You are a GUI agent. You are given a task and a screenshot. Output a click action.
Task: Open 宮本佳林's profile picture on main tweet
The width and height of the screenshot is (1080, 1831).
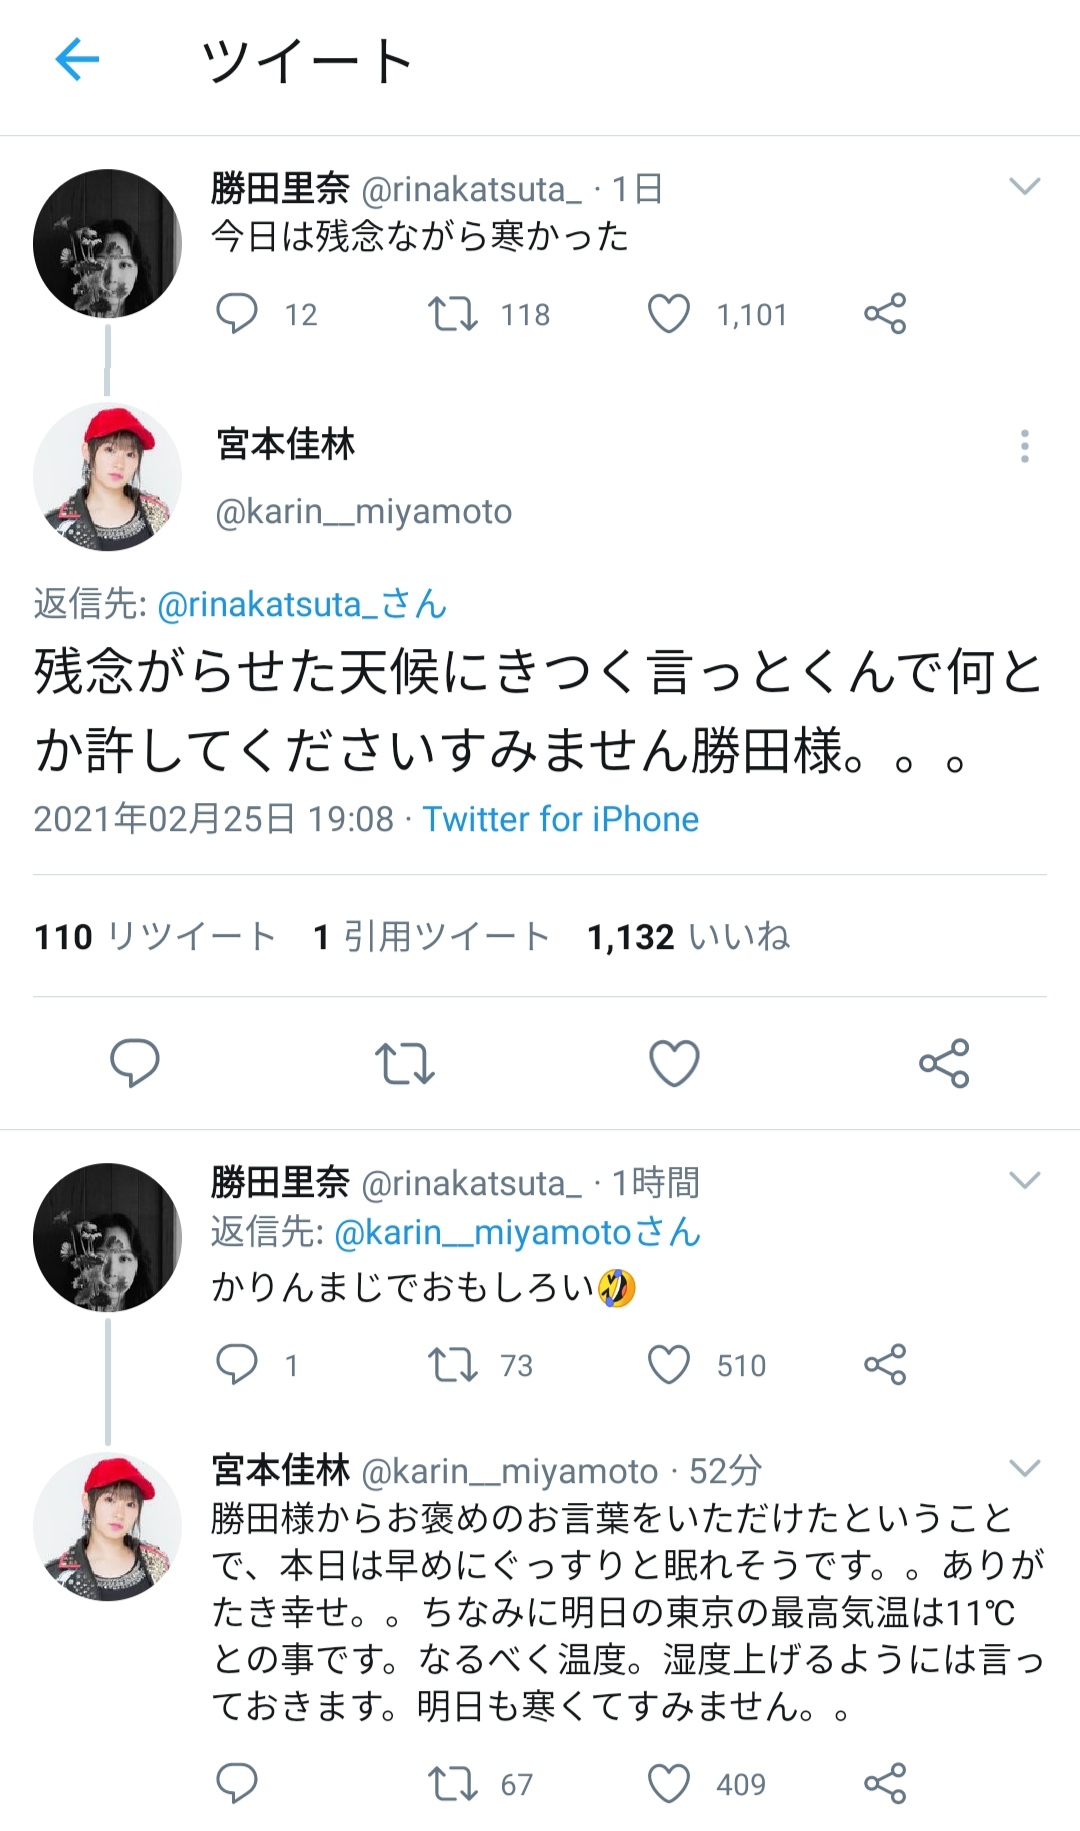pos(107,477)
